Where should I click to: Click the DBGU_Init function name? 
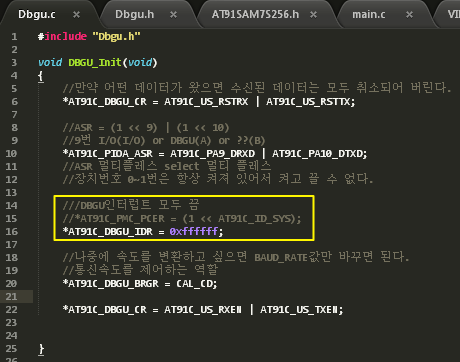[x=95, y=62]
